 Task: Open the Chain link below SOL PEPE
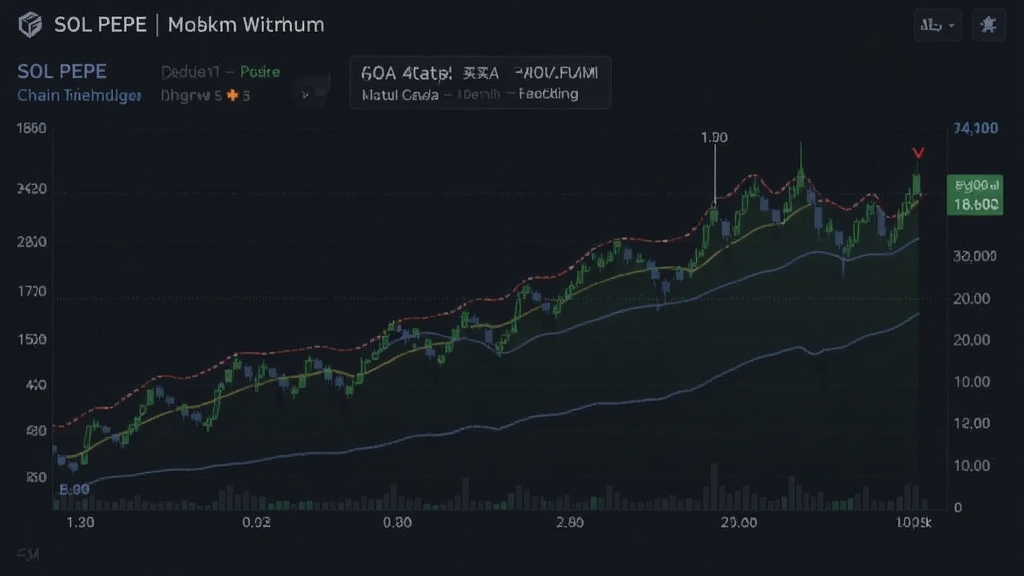pyautogui.click(x=78, y=95)
